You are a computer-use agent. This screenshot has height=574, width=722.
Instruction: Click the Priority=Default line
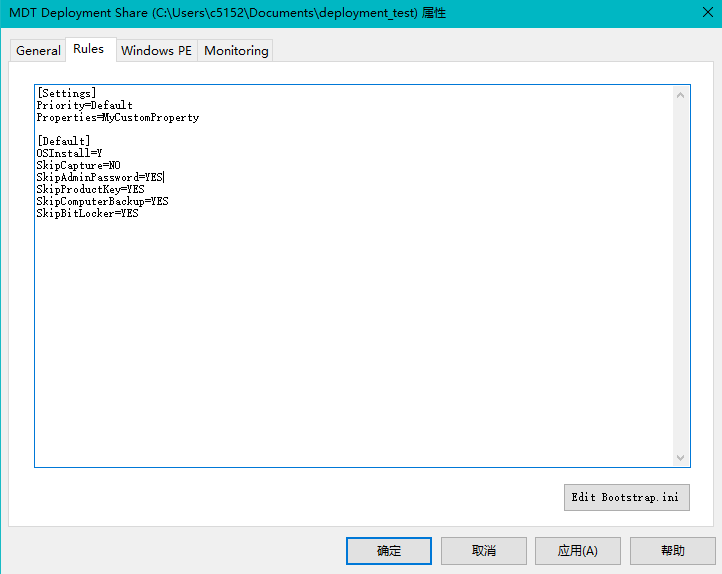coord(84,105)
